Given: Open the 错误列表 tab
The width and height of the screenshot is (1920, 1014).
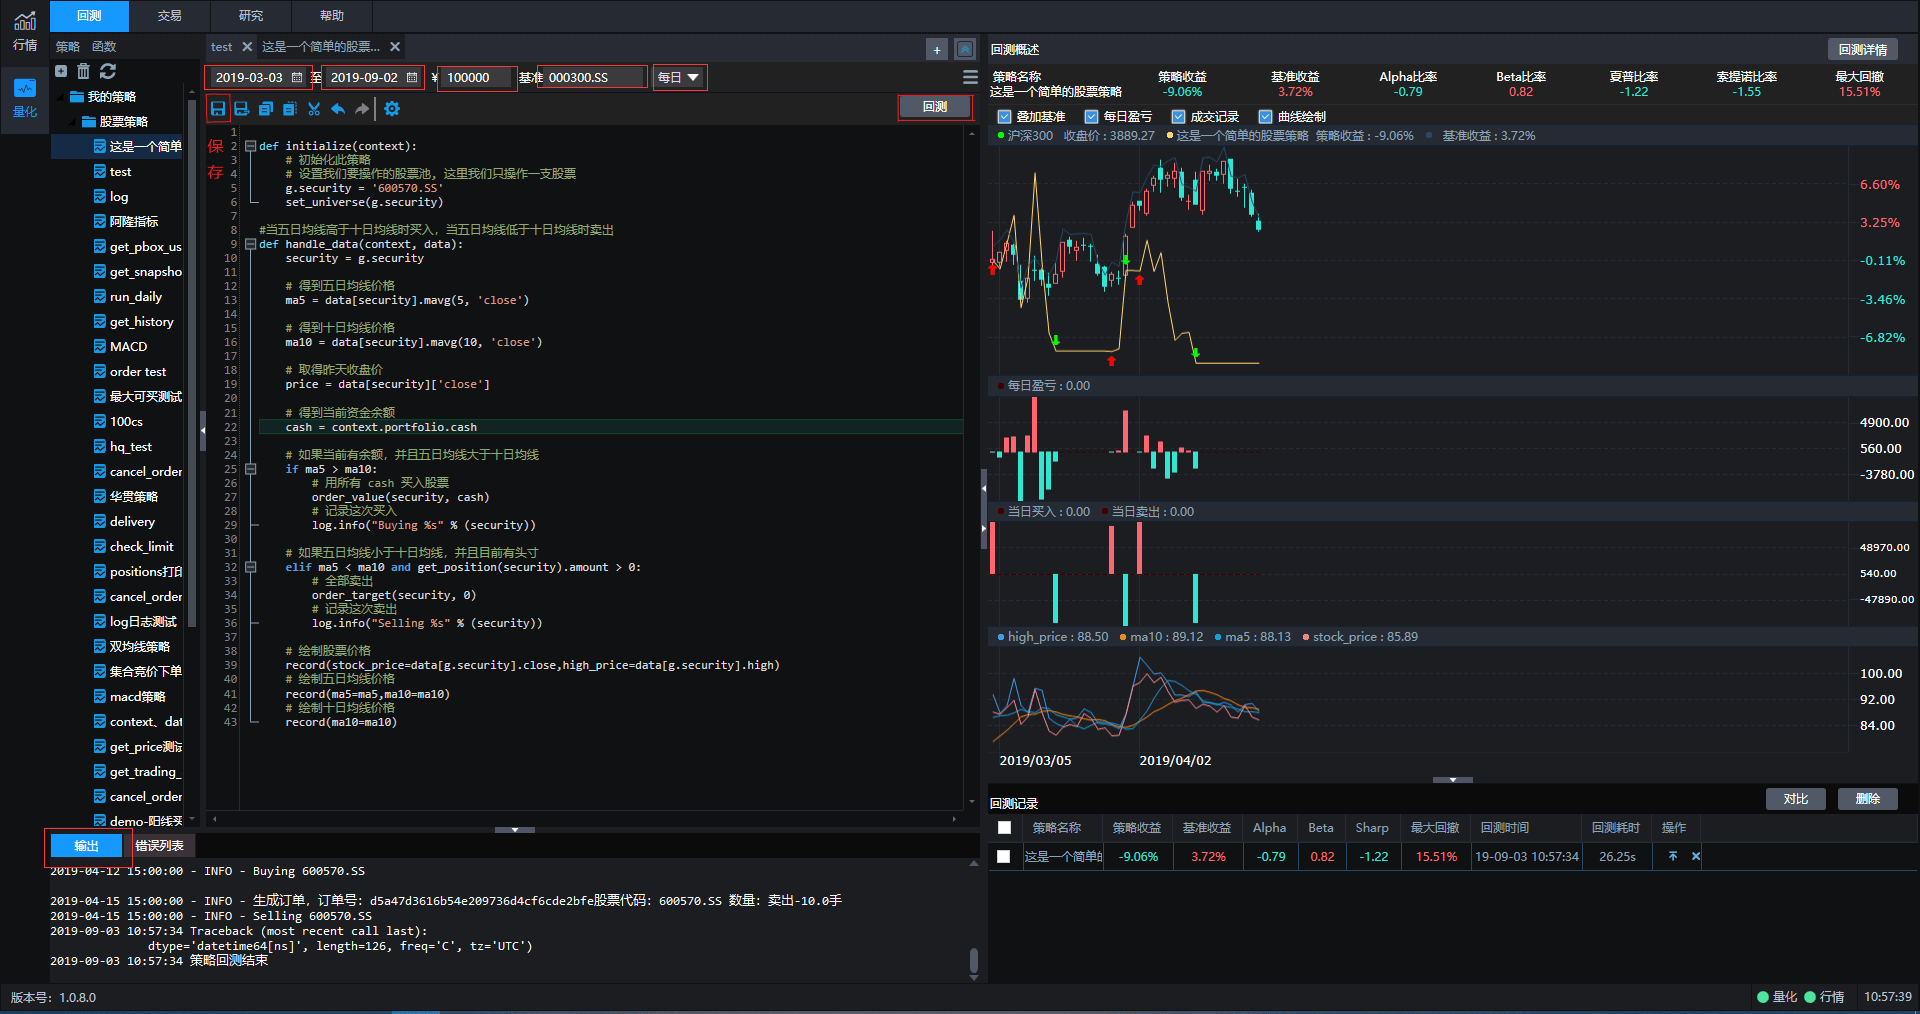Looking at the screenshot, I should pyautogui.click(x=159, y=846).
